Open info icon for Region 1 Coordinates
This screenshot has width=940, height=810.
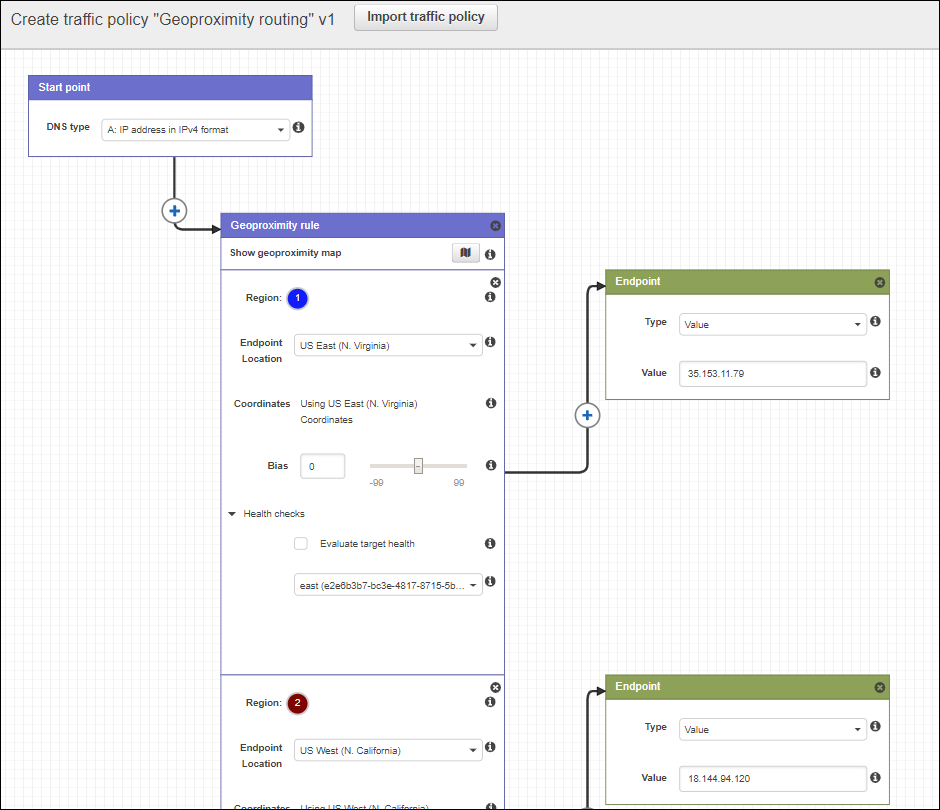click(x=491, y=403)
